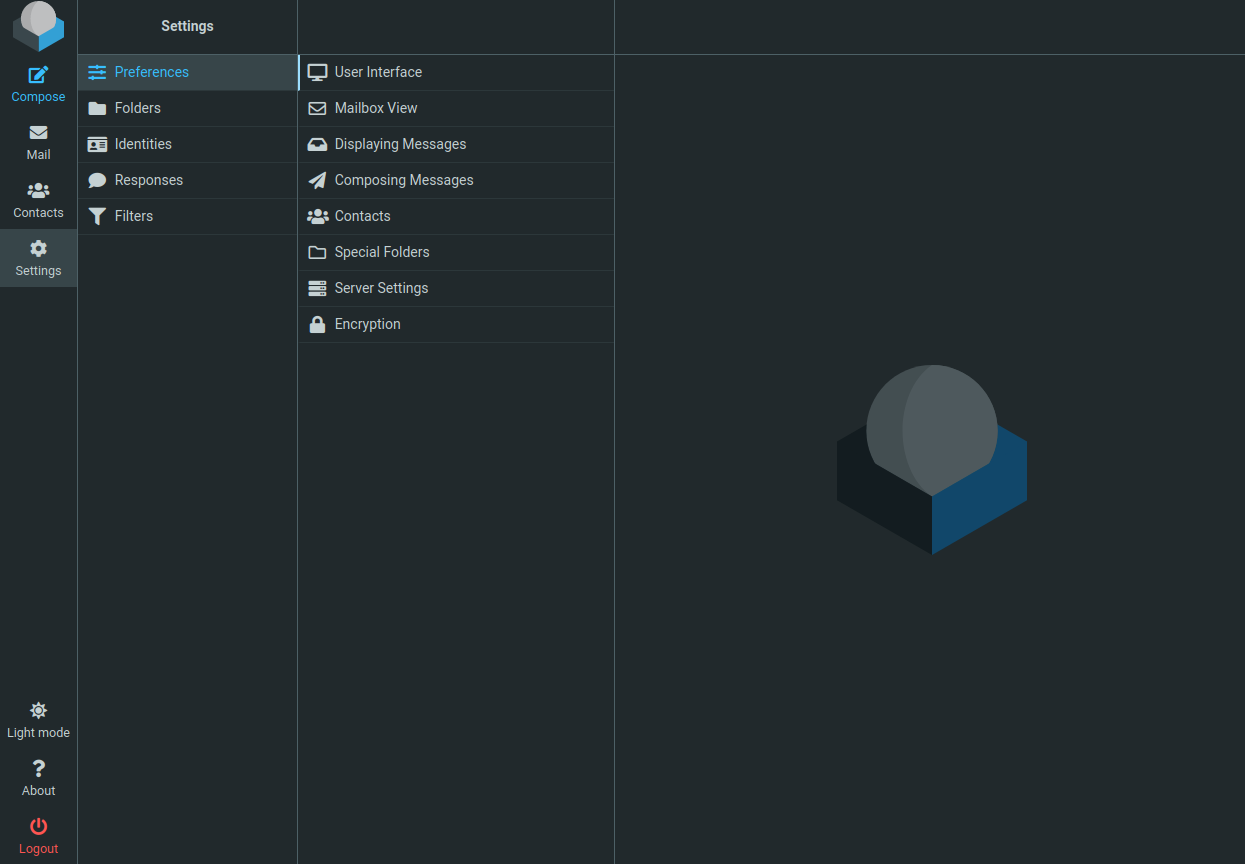Open Mailbox View preferences

coord(376,108)
